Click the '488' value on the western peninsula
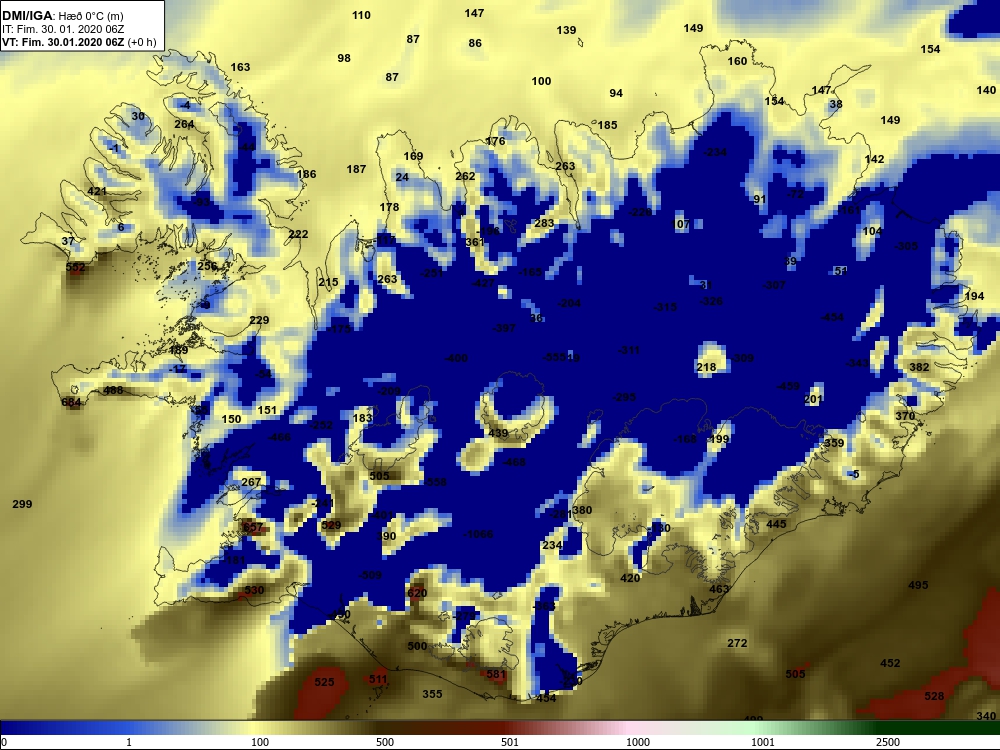The width and height of the screenshot is (1000, 750). point(113,390)
